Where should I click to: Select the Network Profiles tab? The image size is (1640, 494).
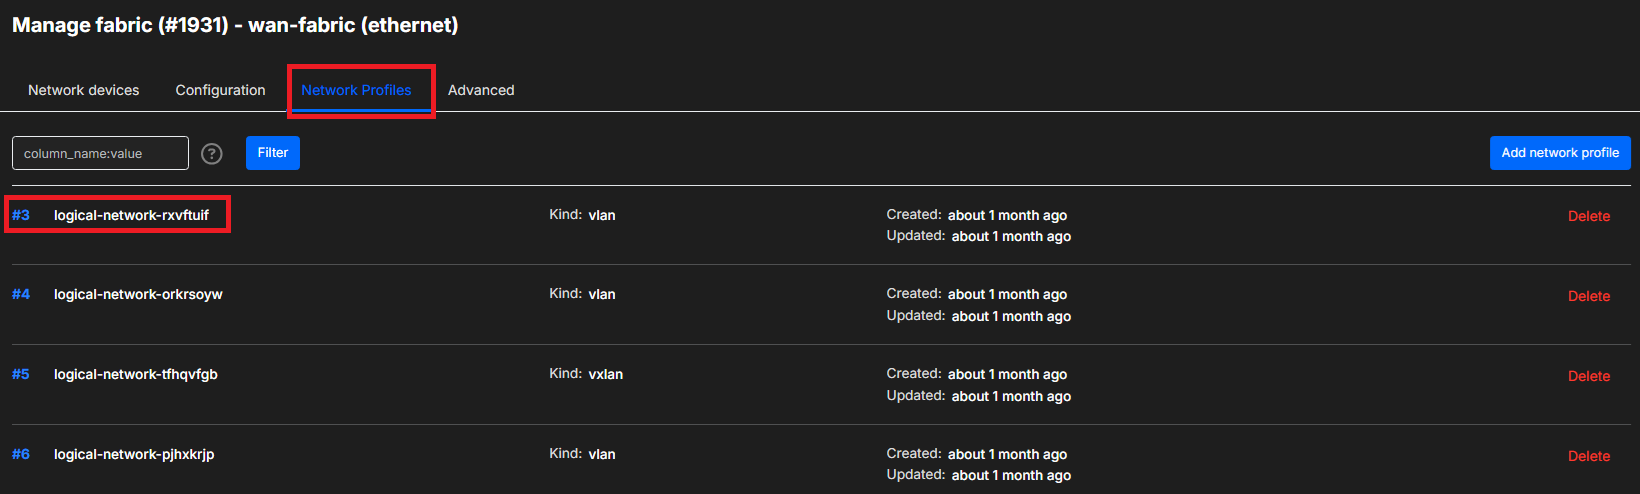point(356,90)
